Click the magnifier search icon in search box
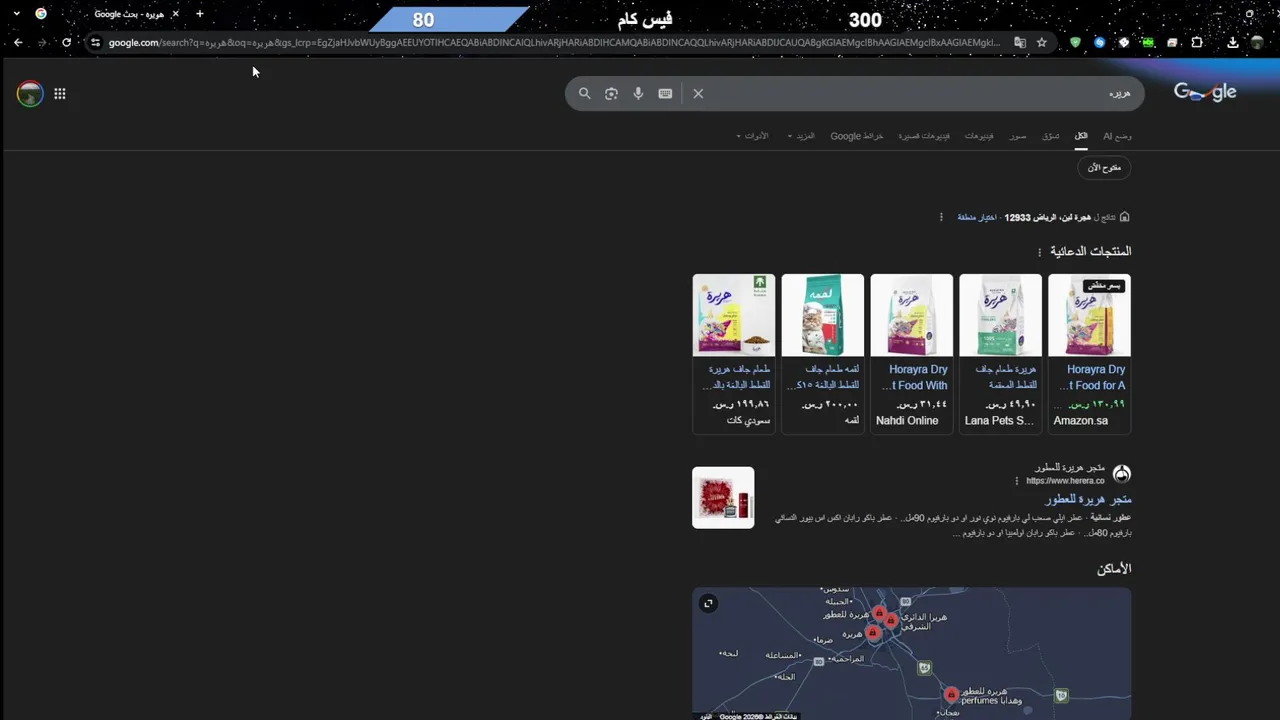The image size is (1280, 720). [x=585, y=93]
